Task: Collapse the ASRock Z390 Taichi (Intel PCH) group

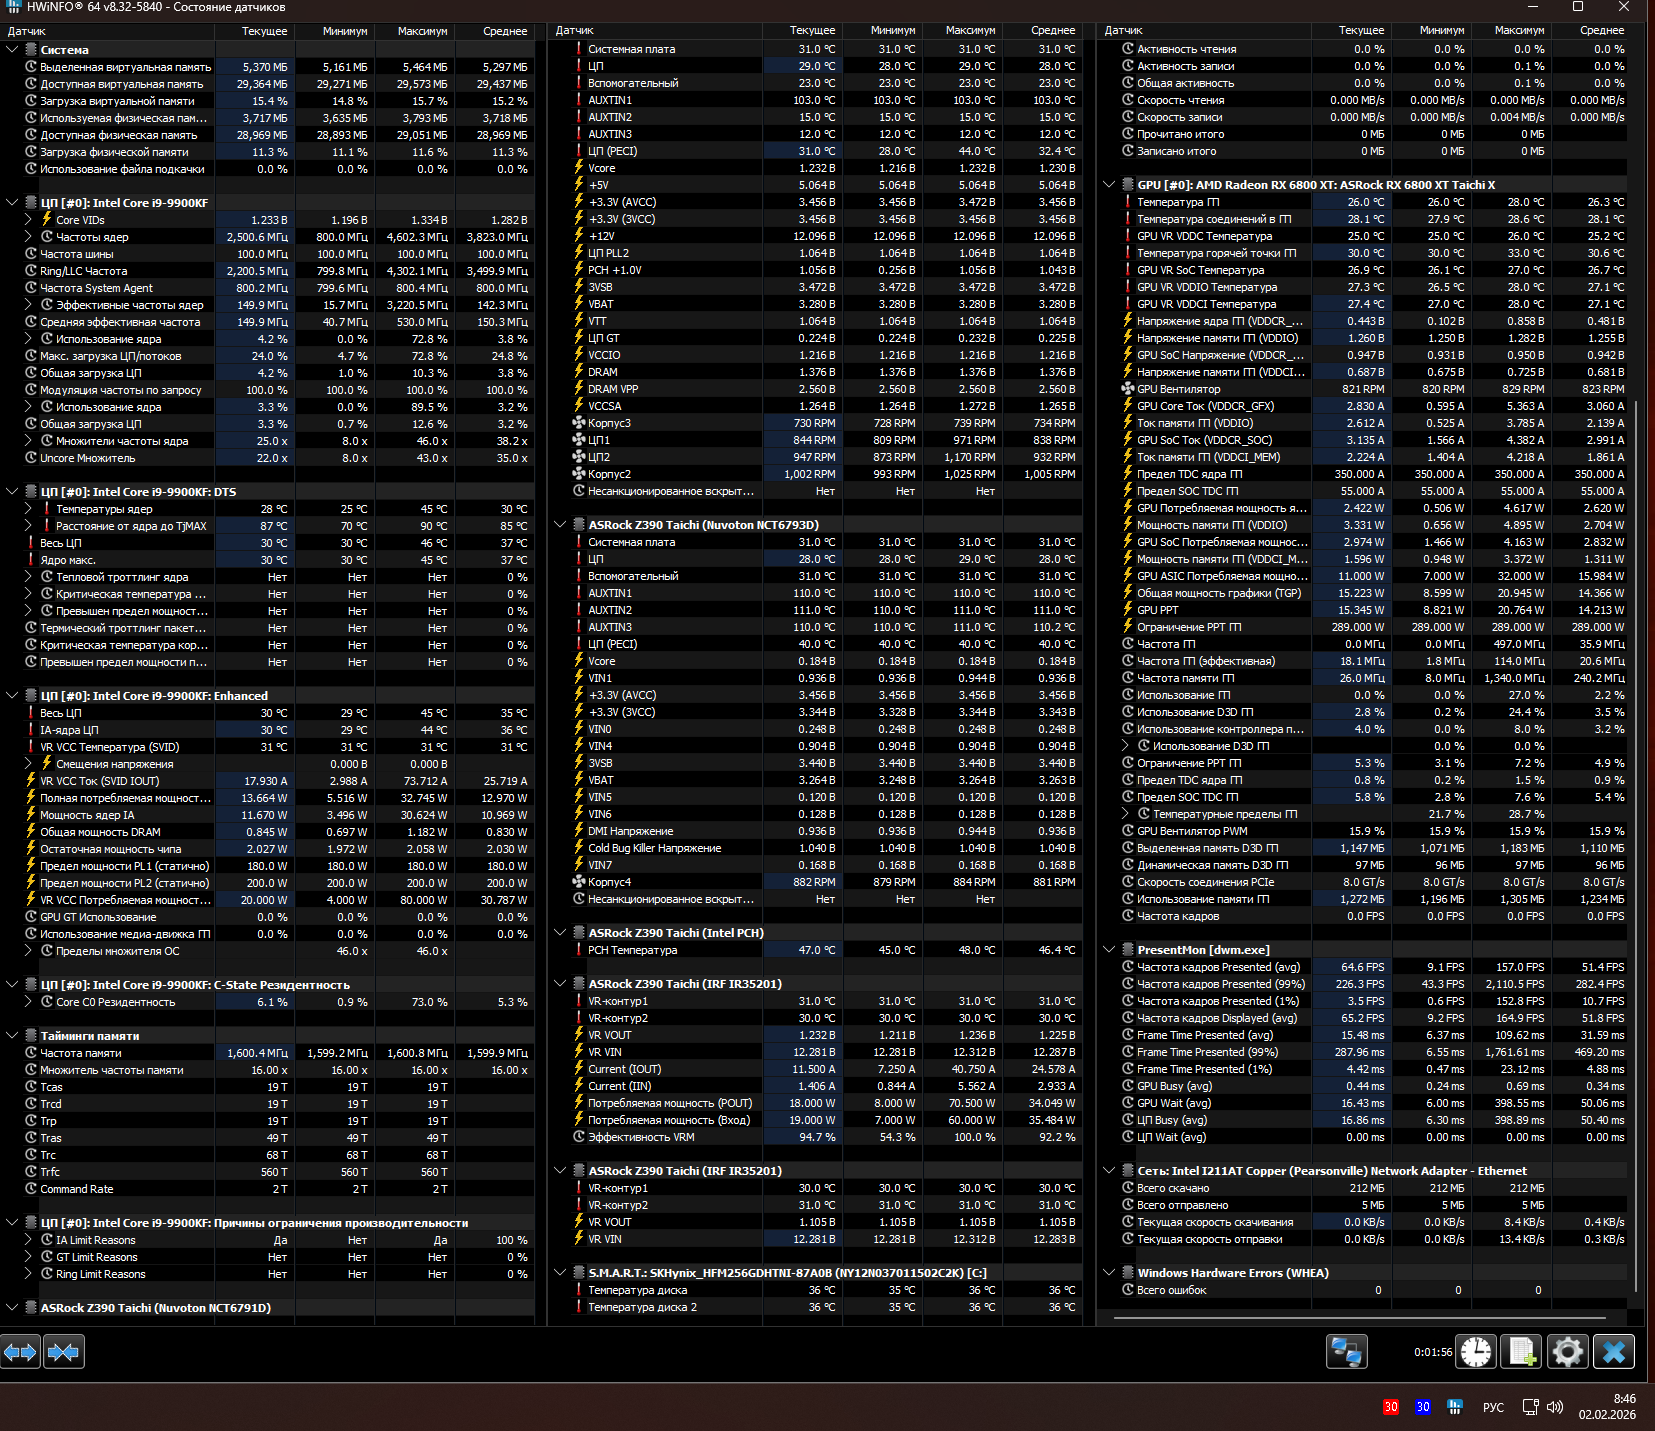Action: pyautogui.click(x=561, y=933)
